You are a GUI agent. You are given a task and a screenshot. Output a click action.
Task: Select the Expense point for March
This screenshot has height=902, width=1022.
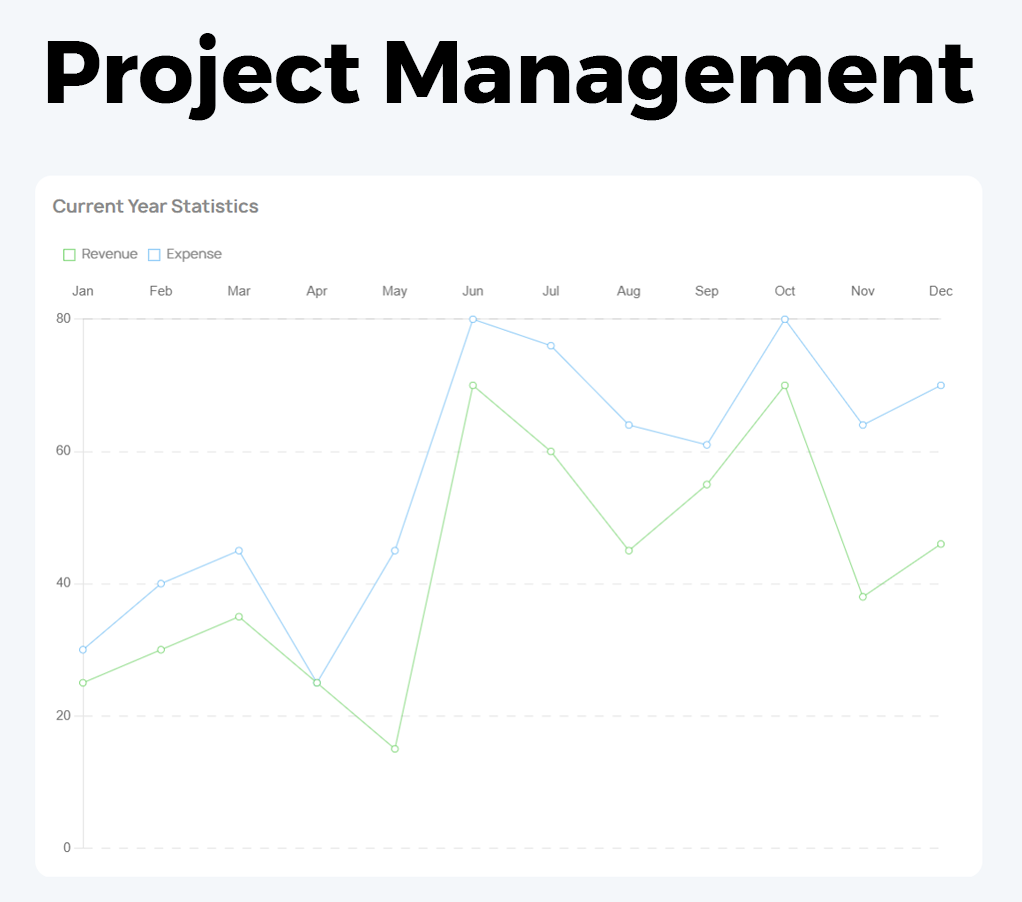tap(239, 550)
